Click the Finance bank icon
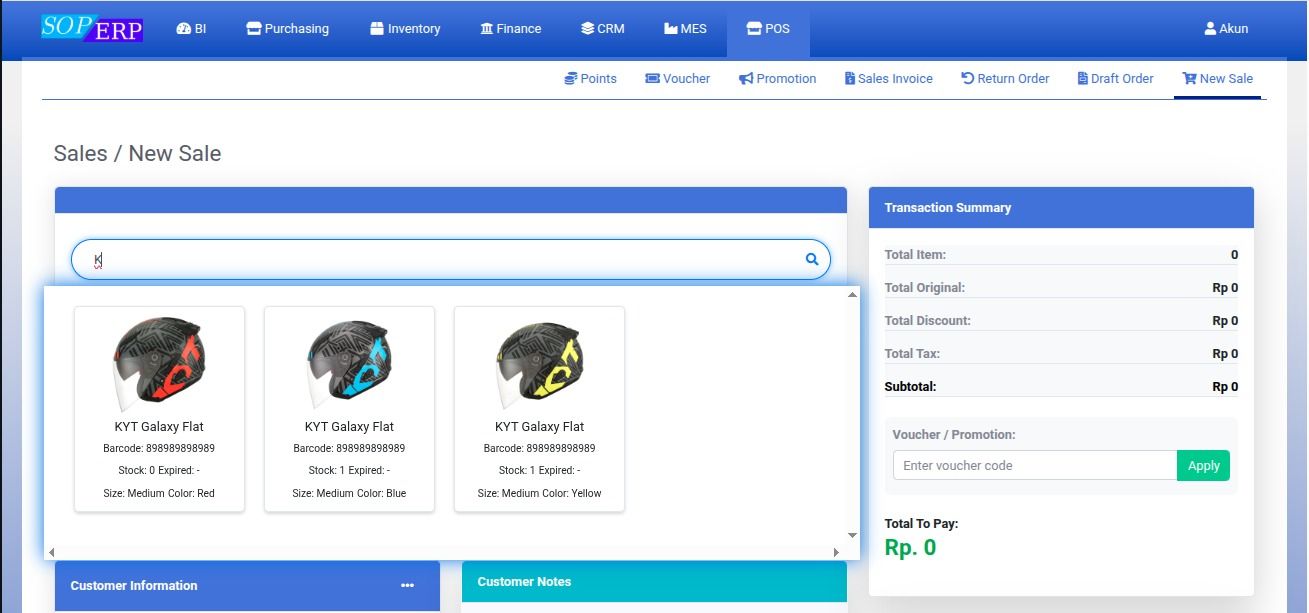The height and width of the screenshot is (613, 1309). (486, 28)
